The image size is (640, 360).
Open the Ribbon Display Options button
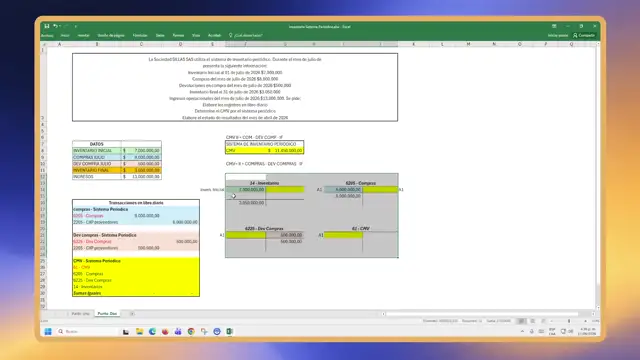(554, 26)
